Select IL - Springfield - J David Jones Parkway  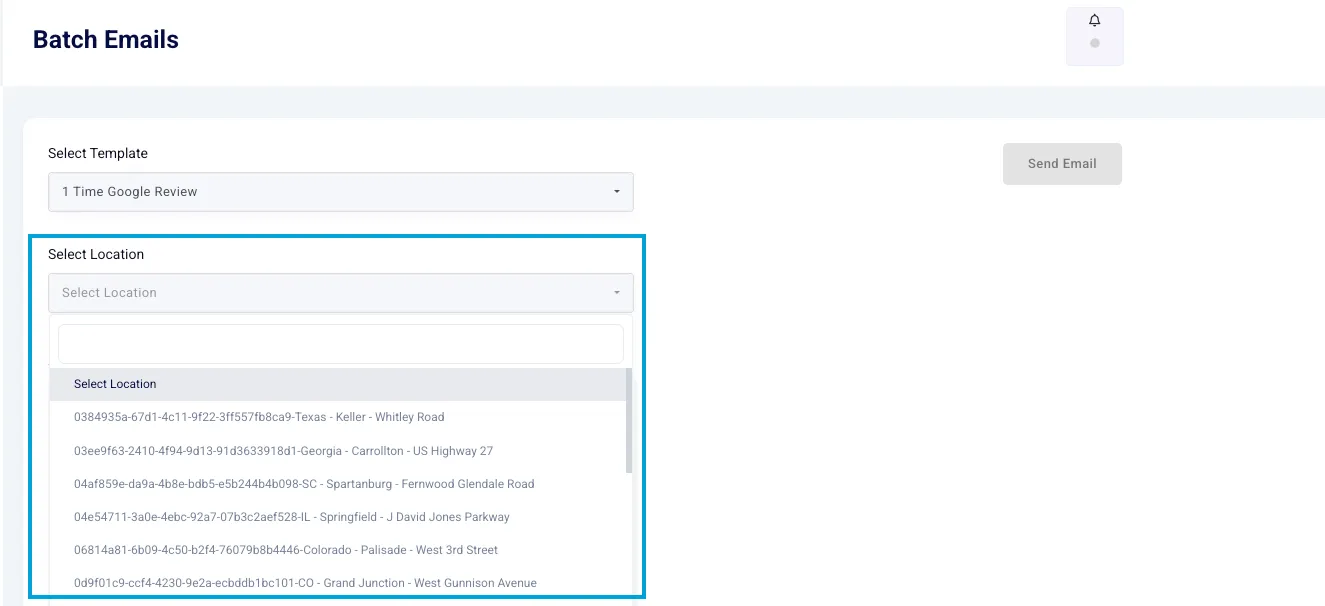338,517
